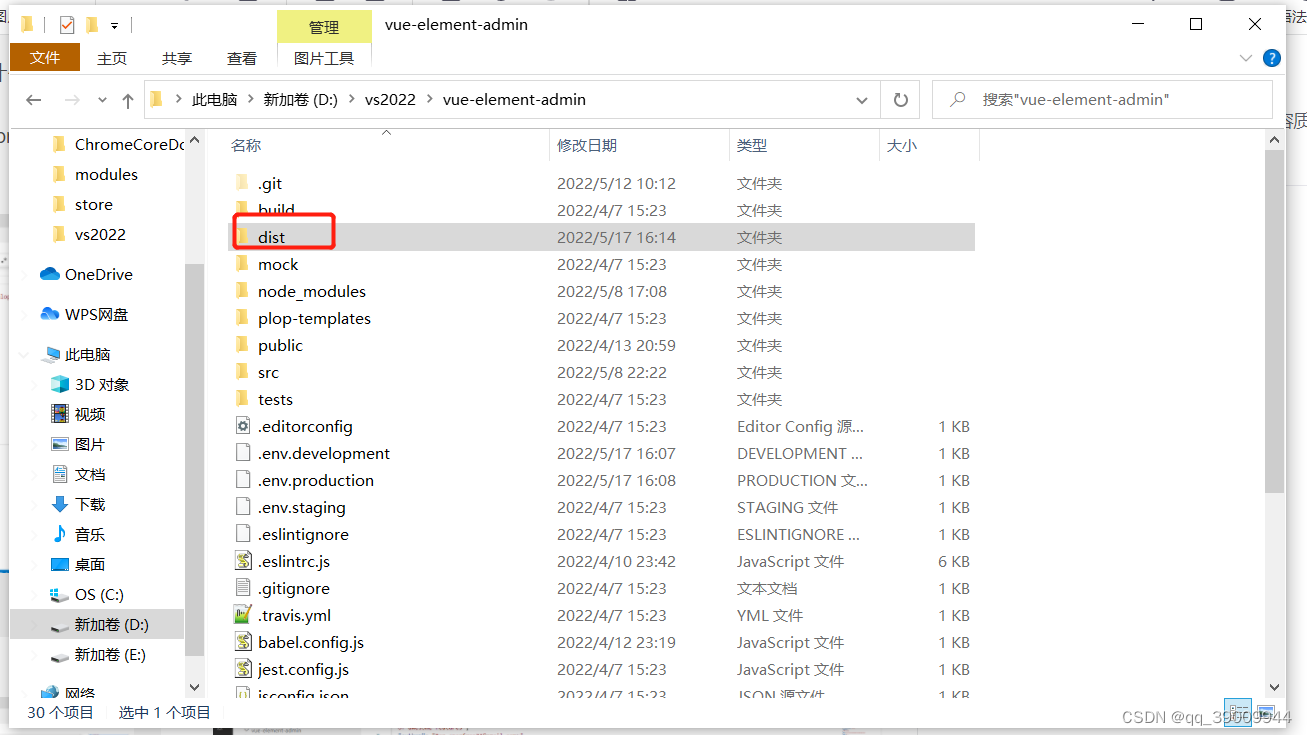Refresh the current folder view
This screenshot has height=735, width=1307.
coord(900,100)
